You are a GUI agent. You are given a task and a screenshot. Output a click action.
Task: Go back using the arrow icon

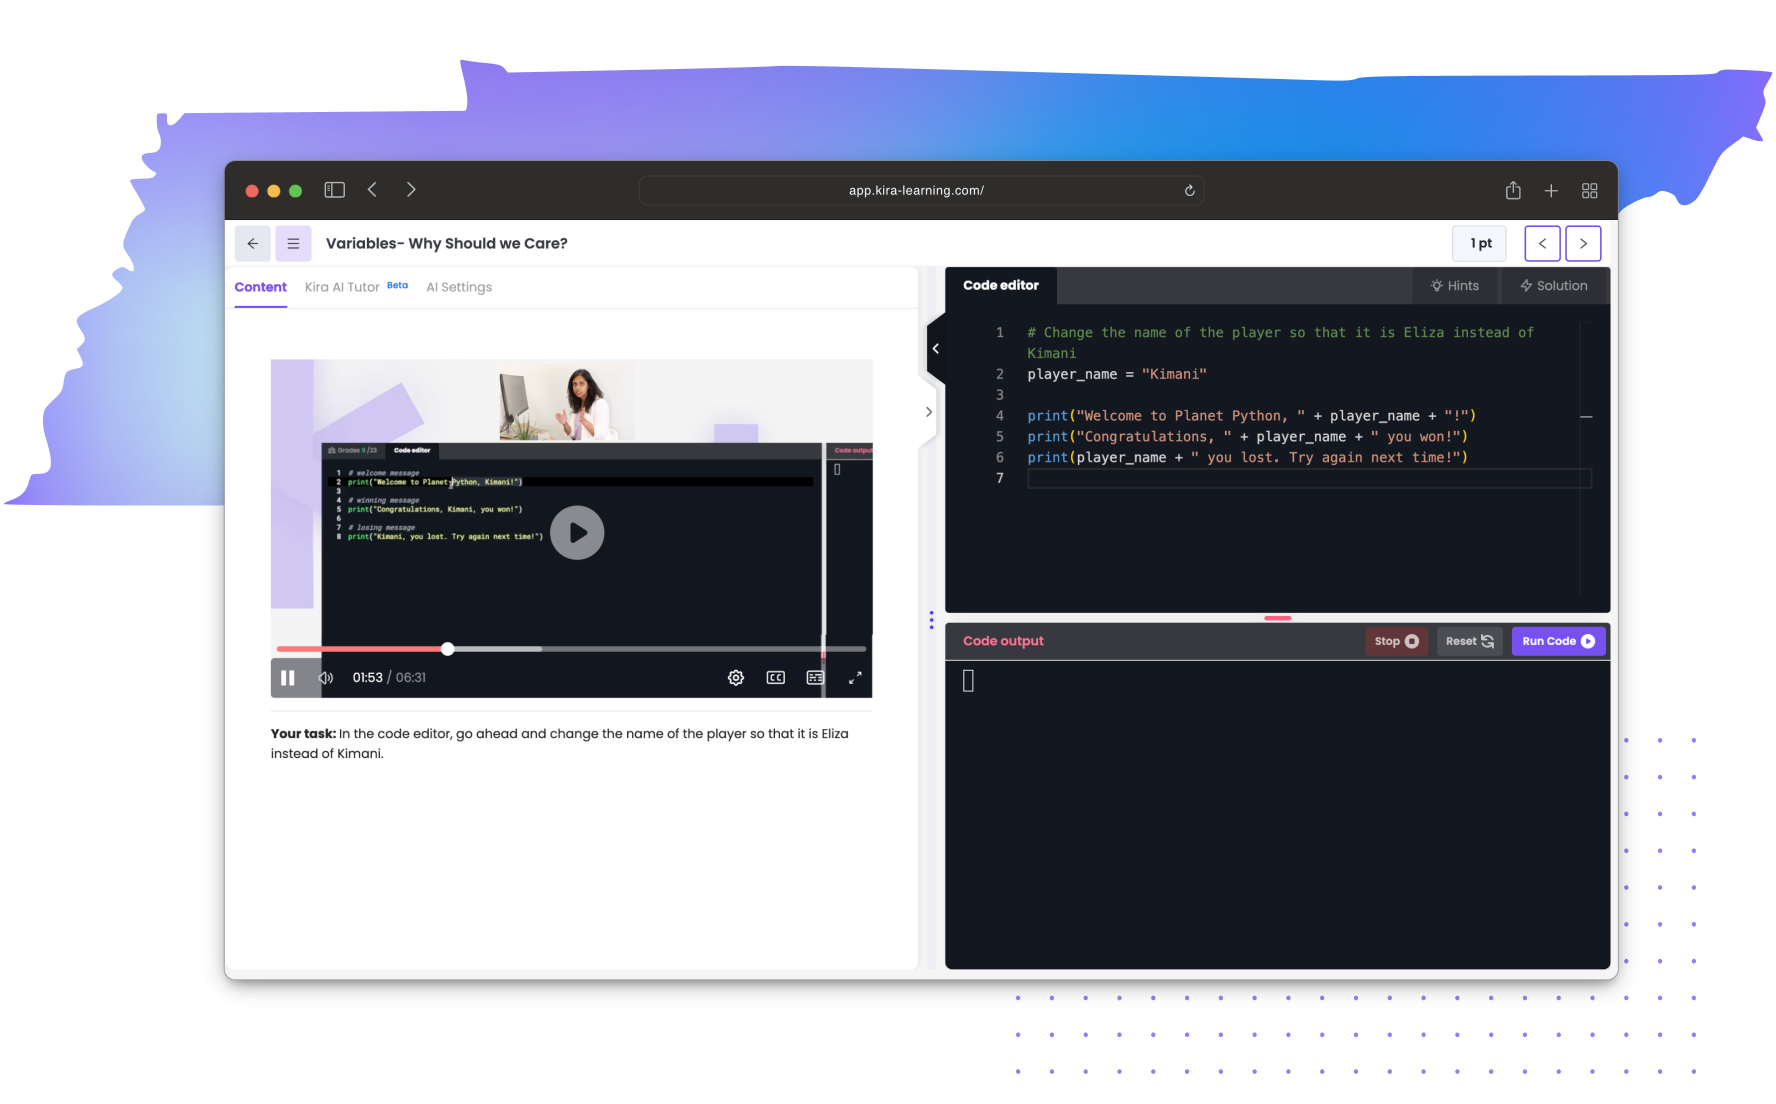click(252, 243)
